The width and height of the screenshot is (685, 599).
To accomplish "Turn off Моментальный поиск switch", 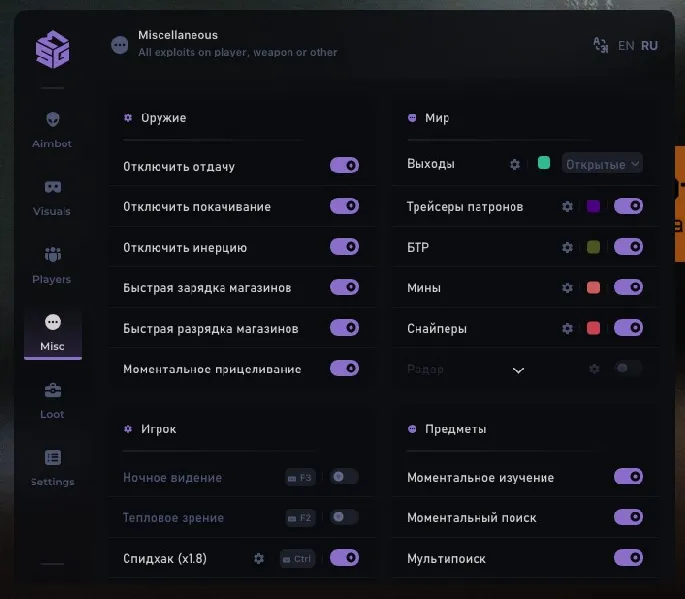I will (x=628, y=517).
